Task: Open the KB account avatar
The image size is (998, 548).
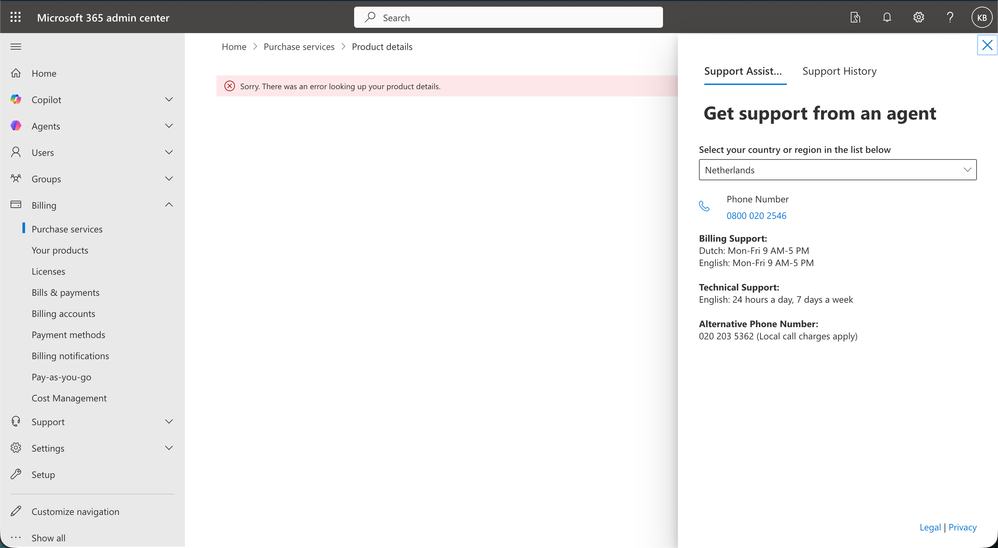Action: (981, 18)
